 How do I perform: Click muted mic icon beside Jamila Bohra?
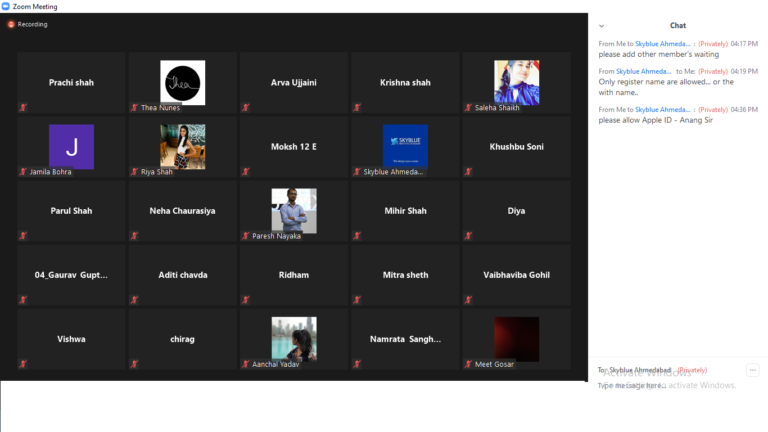pos(23,172)
